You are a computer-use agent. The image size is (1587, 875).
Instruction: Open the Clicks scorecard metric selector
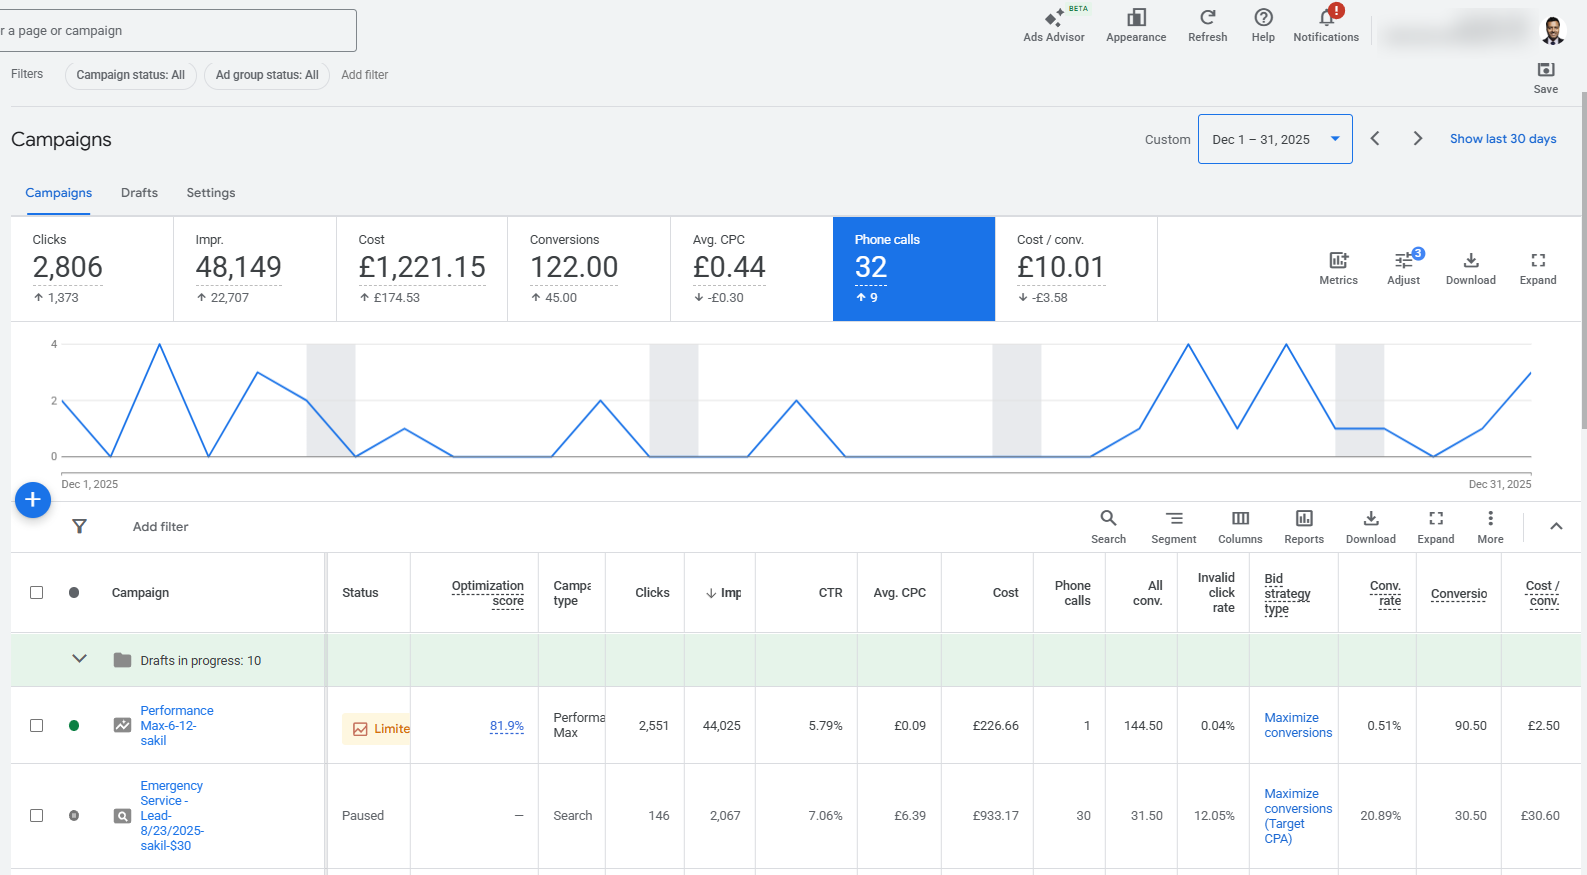pos(92,269)
